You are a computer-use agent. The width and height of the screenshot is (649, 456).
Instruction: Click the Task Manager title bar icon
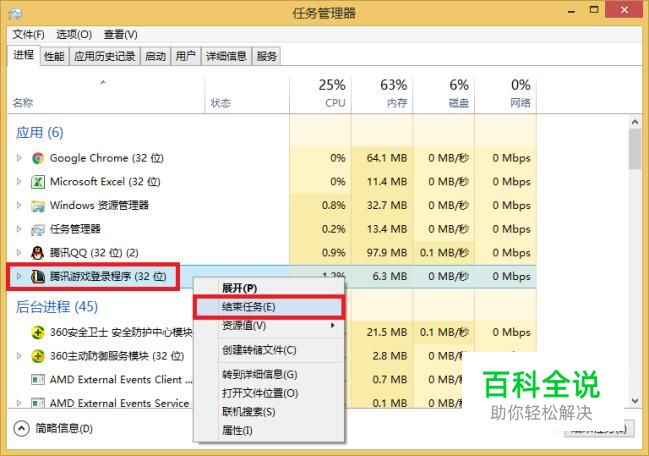click(15, 13)
